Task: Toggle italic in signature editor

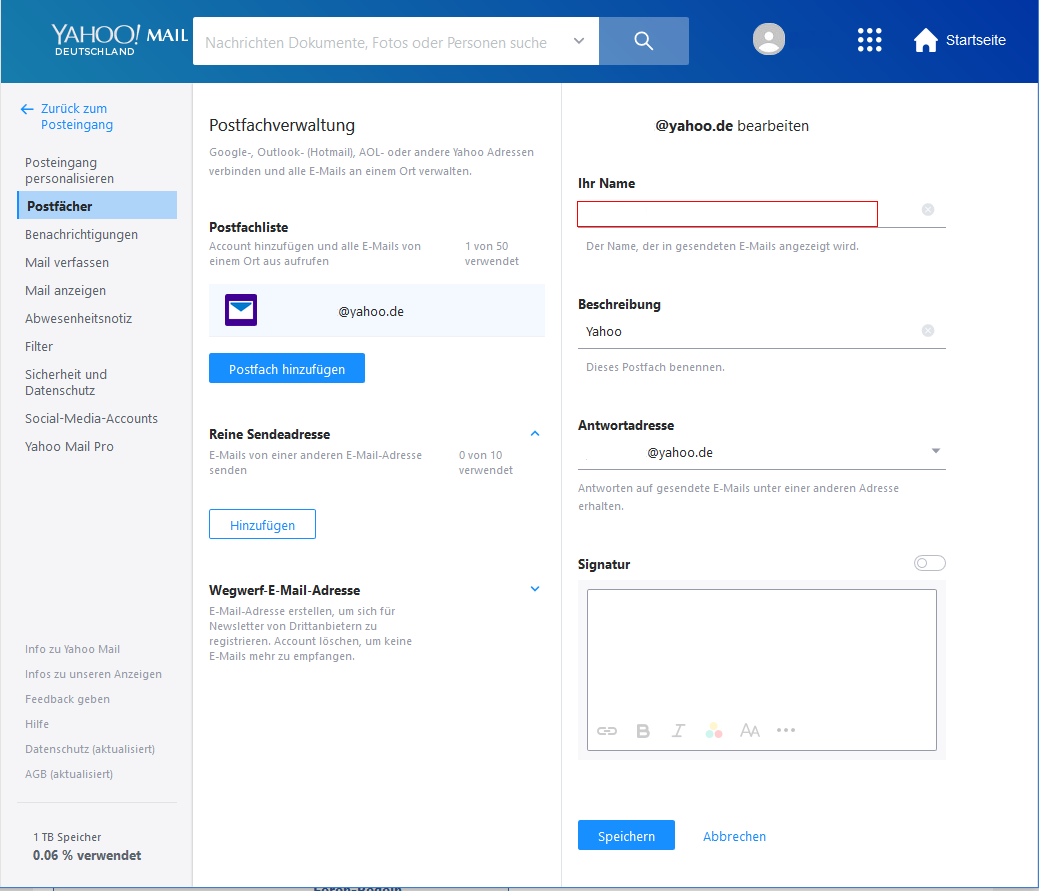Action: coord(678,731)
